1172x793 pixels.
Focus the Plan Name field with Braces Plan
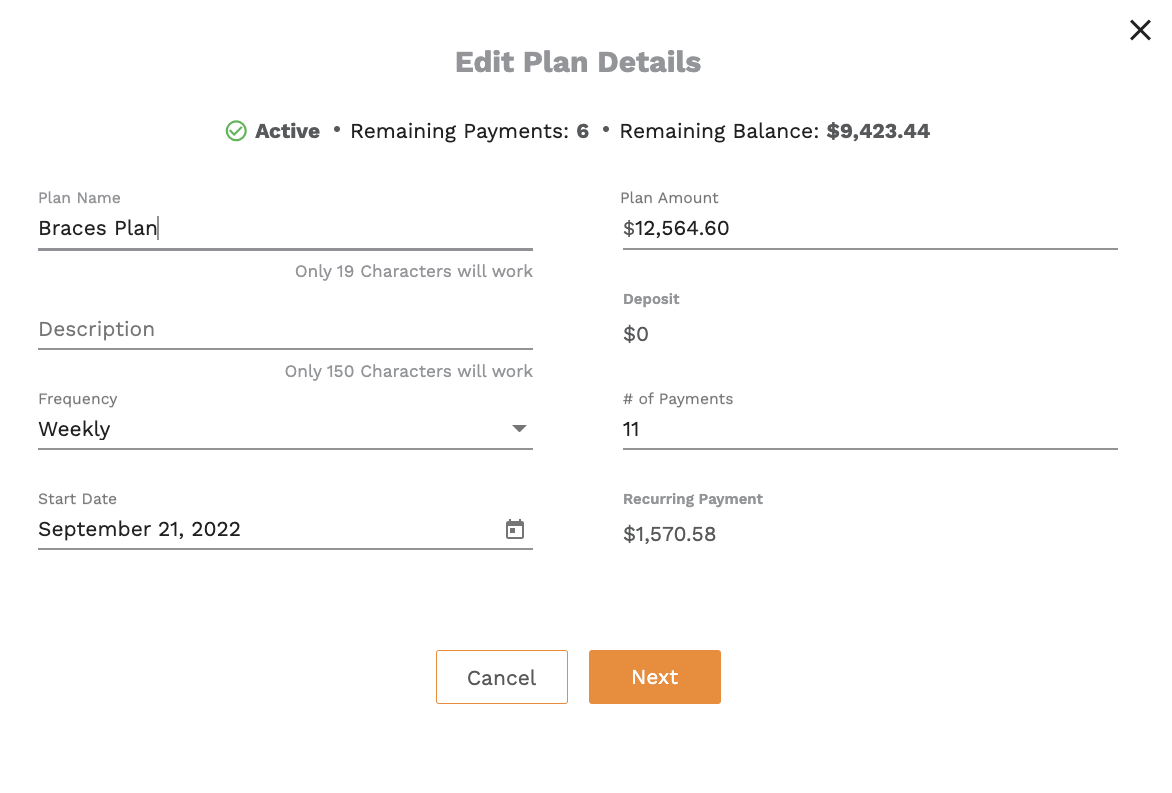(x=286, y=228)
